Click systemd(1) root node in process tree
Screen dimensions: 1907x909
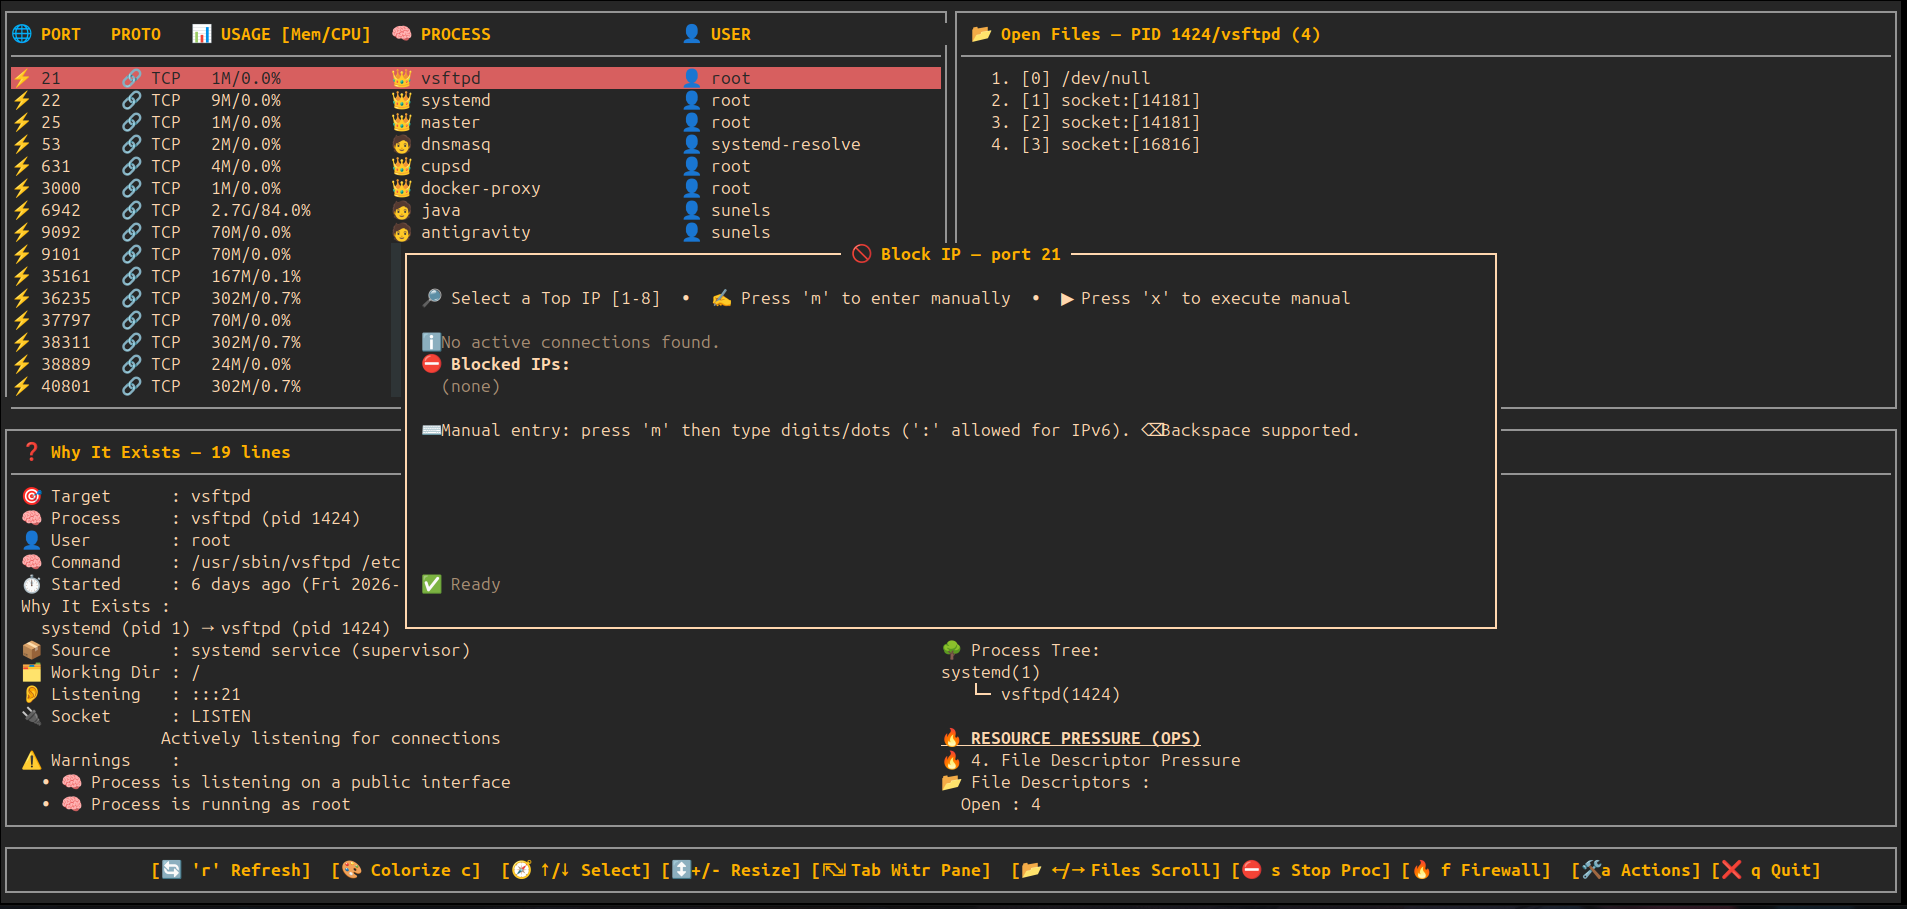tap(990, 672)
